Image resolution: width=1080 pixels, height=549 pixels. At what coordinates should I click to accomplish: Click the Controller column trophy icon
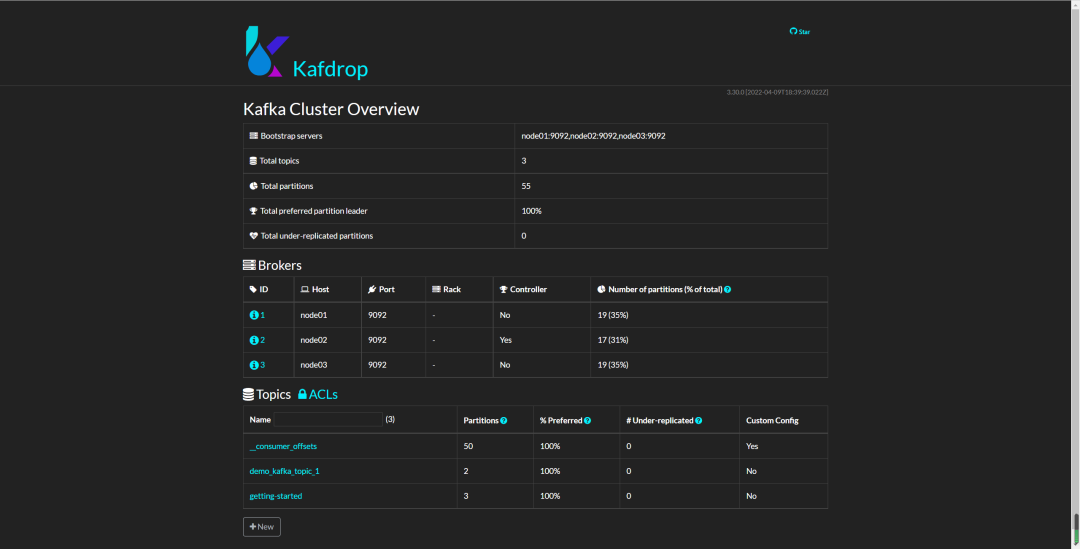(x=503, y=289)
